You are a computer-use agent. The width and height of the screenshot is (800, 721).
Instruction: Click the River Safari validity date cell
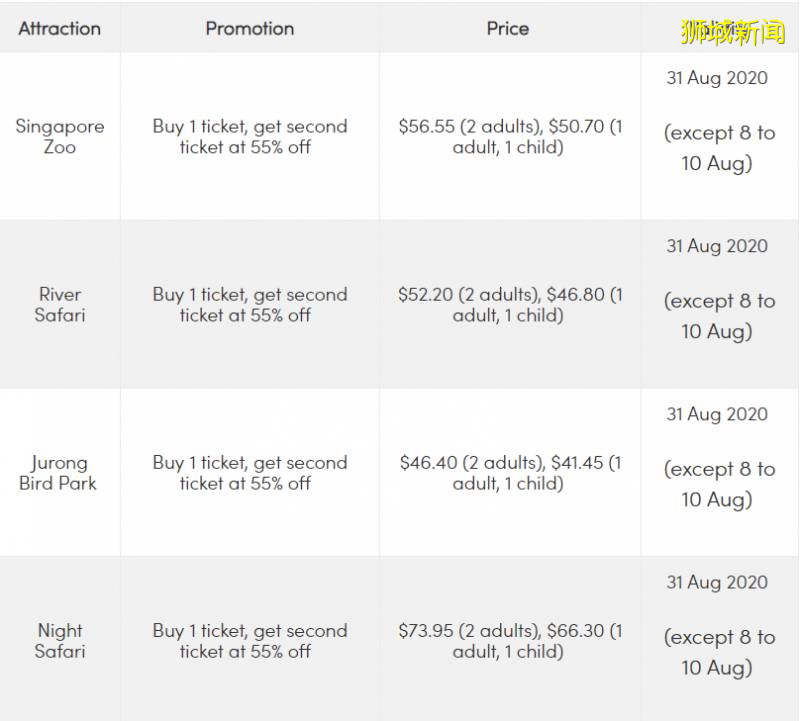tap(718, 289)
